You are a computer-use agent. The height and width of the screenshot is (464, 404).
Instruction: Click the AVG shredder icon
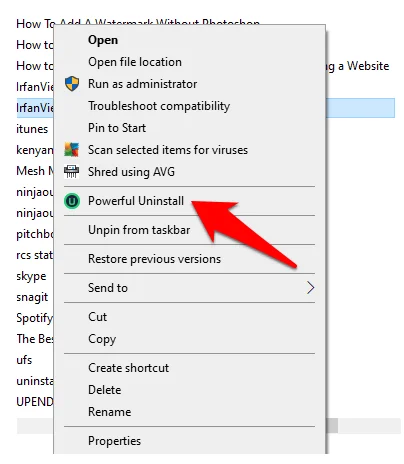[x=72, y=172]
